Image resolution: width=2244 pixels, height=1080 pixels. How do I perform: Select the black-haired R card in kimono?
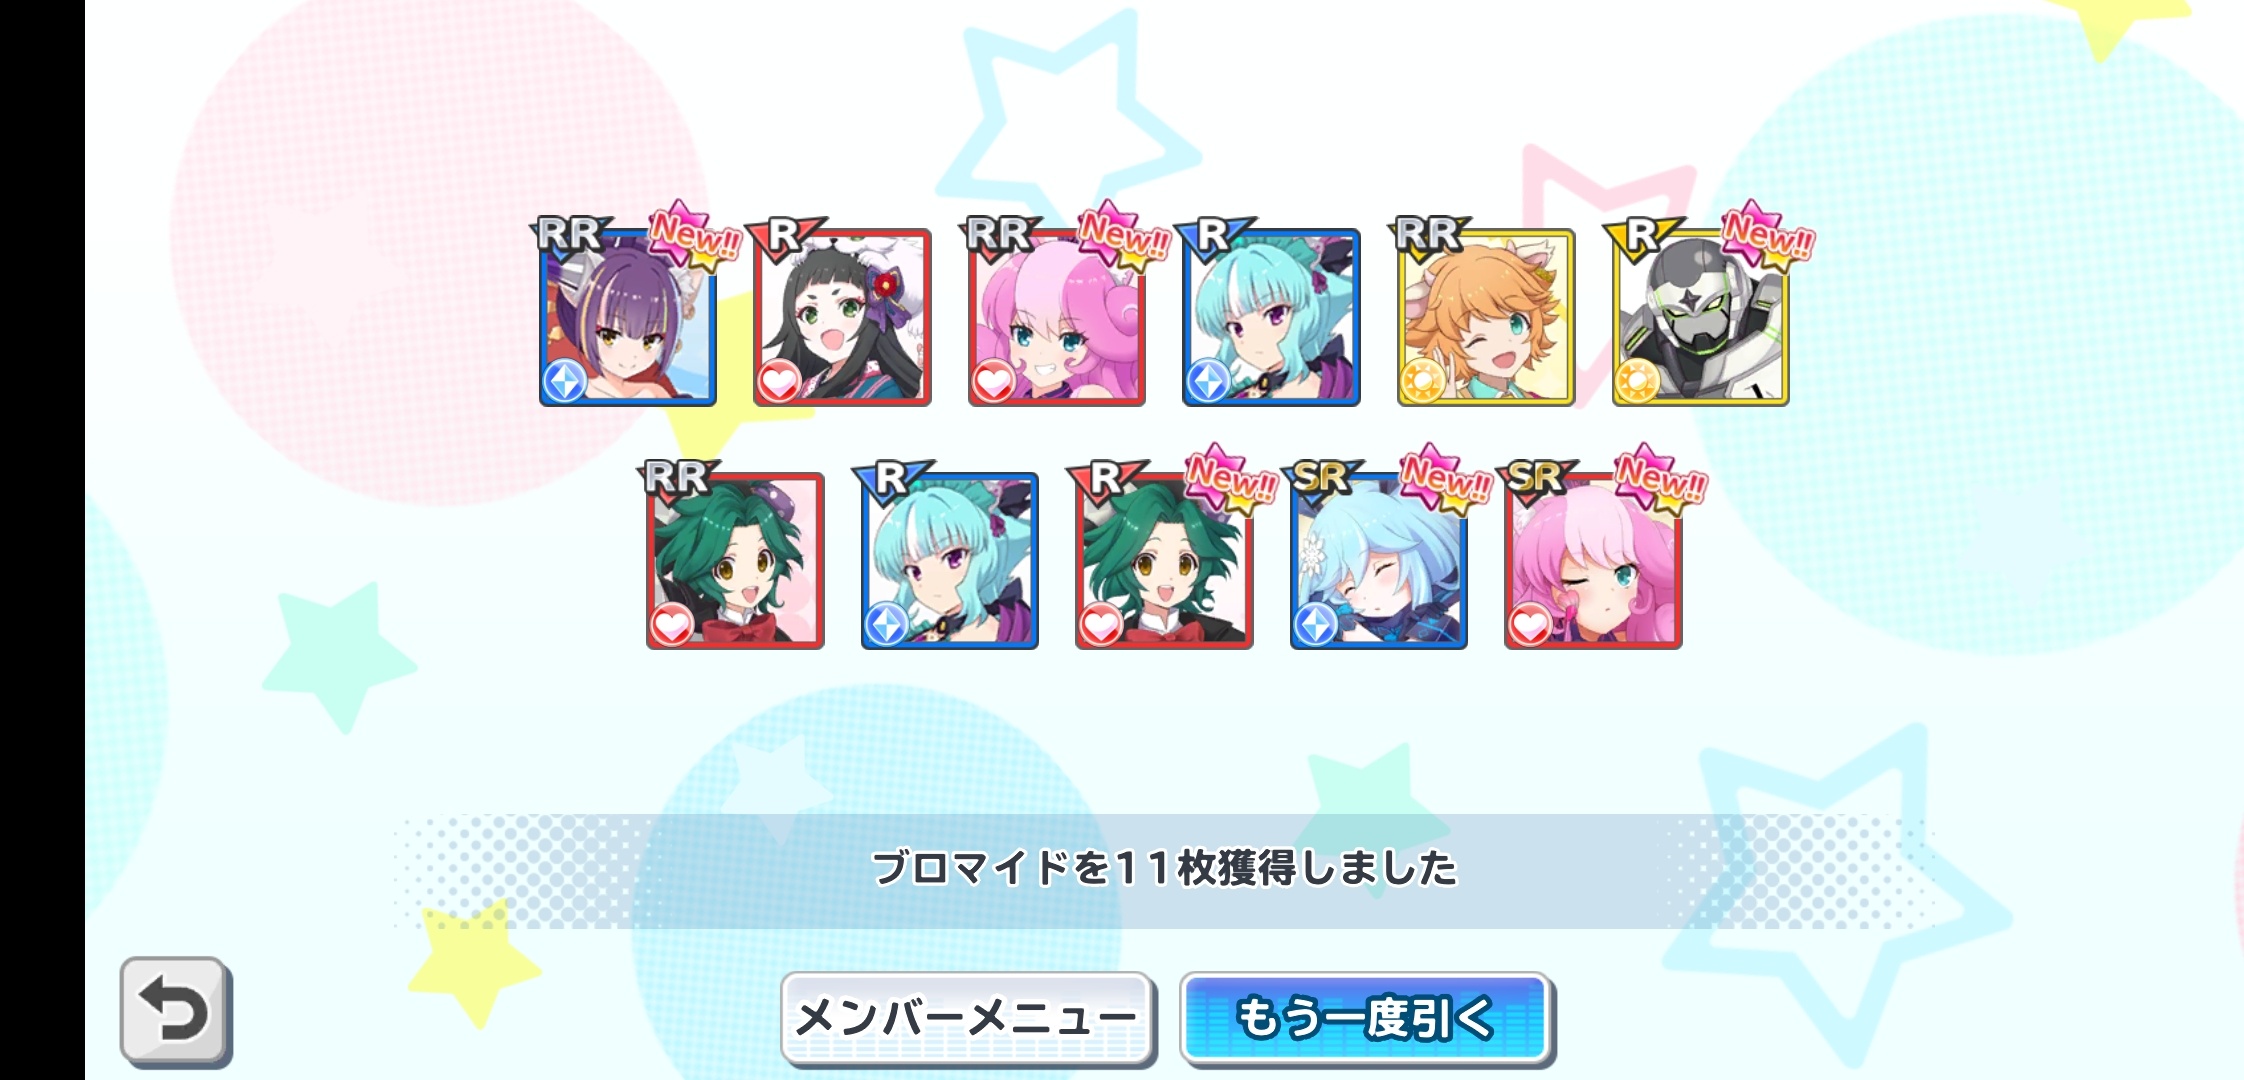(842, 317)
